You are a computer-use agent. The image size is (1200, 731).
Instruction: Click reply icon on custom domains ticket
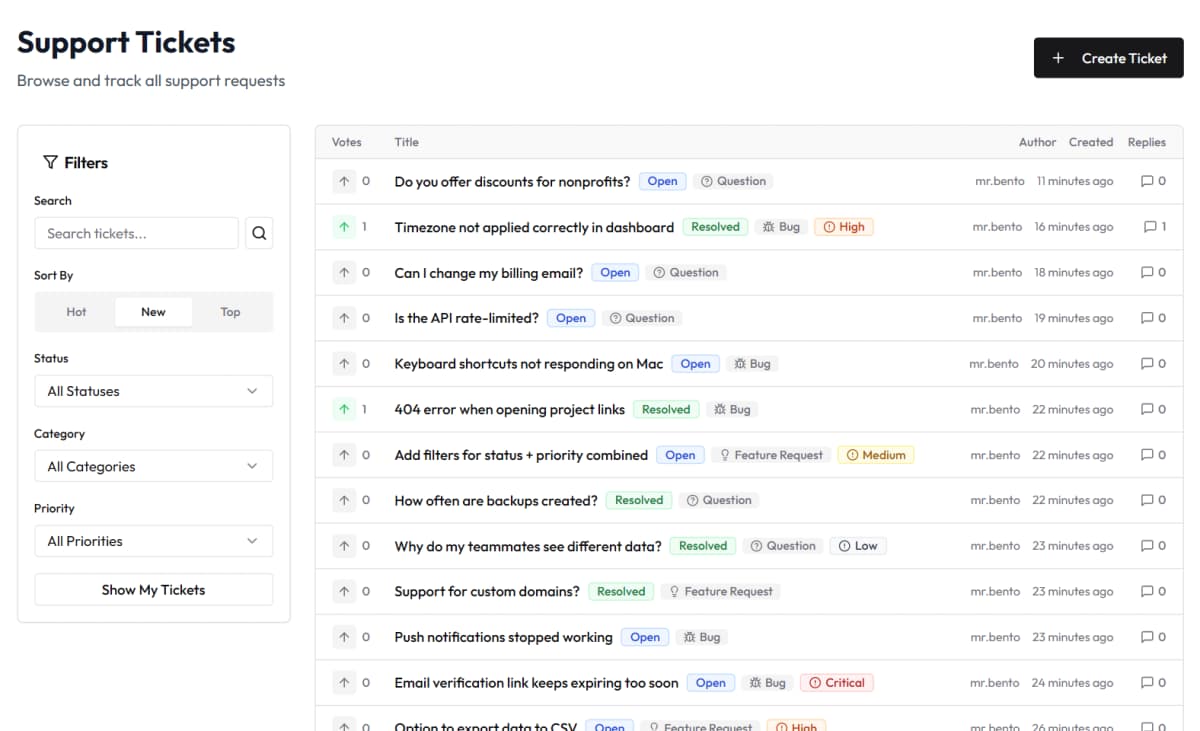1147,591
